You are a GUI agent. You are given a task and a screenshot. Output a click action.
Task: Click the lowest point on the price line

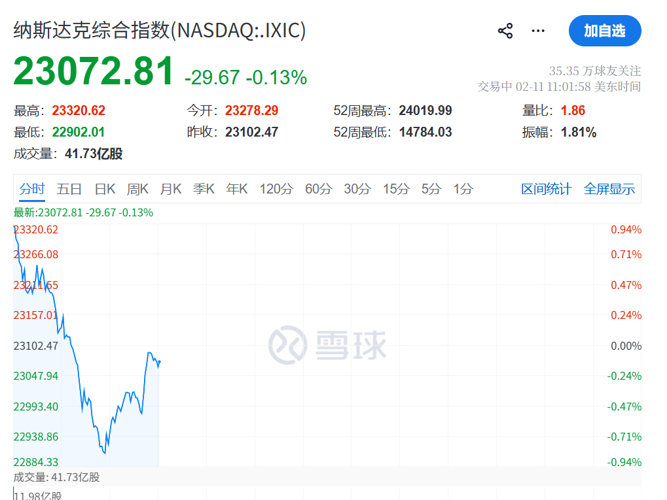click(104, 452)
